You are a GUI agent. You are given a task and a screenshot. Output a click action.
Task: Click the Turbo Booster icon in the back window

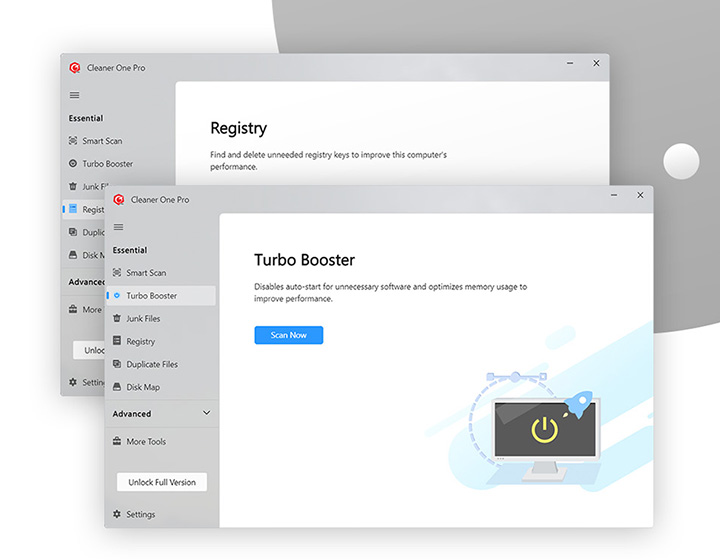point(73,164)
